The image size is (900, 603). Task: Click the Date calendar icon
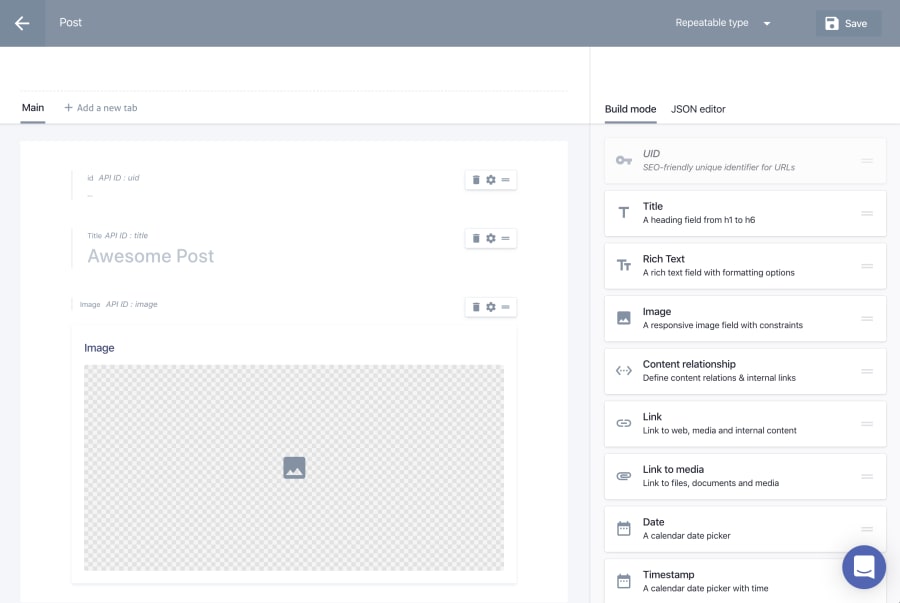(624, 528)
